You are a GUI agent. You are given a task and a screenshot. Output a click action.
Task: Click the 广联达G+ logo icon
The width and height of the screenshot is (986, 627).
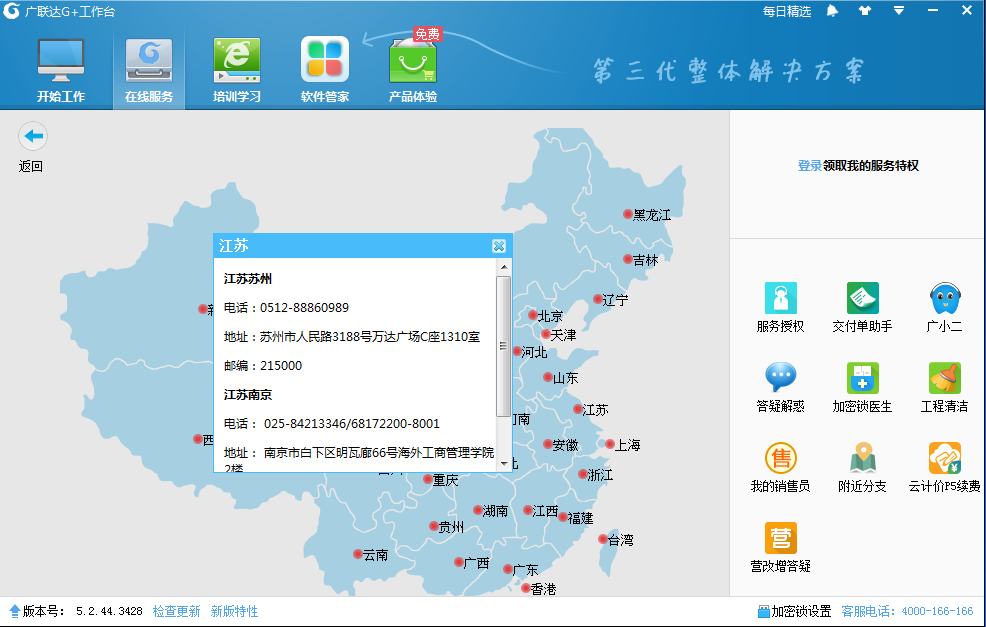tap(11, 11)
